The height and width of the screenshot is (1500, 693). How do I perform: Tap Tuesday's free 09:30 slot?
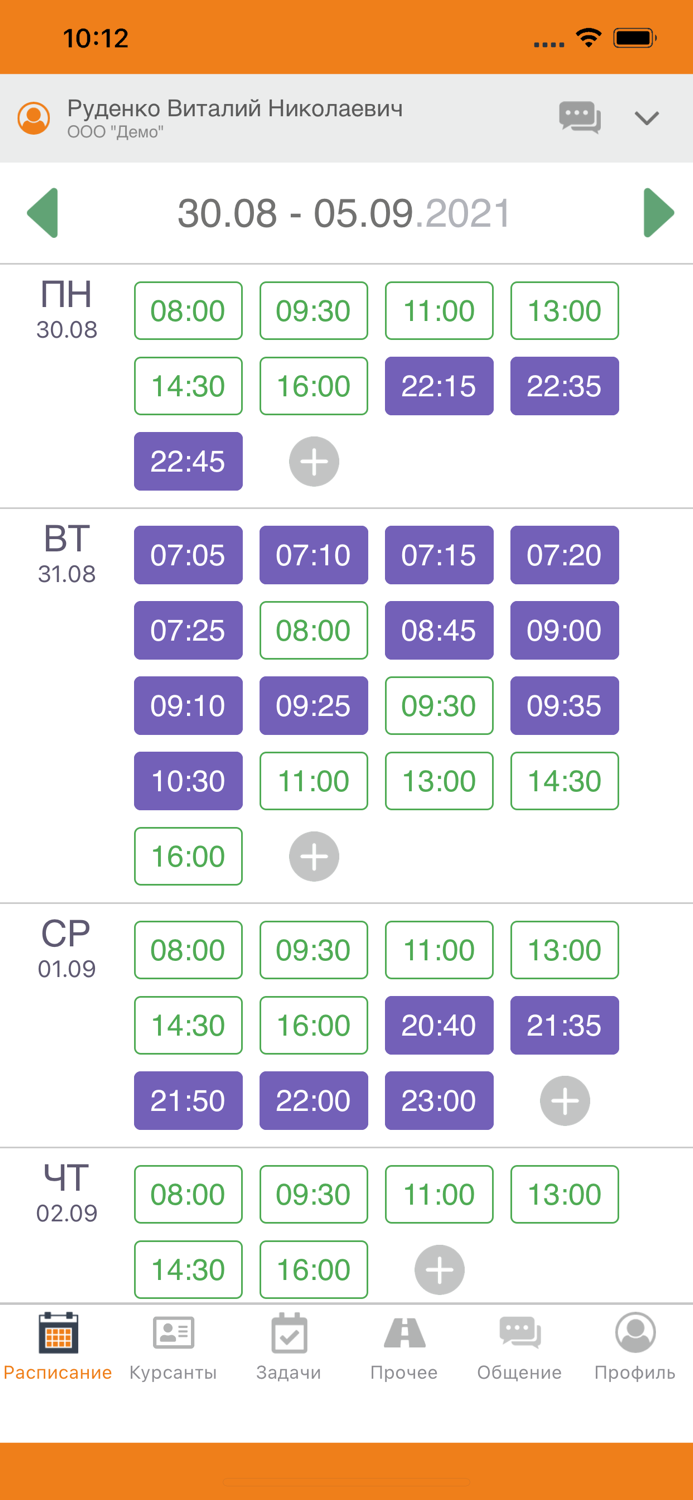point(439,706)
